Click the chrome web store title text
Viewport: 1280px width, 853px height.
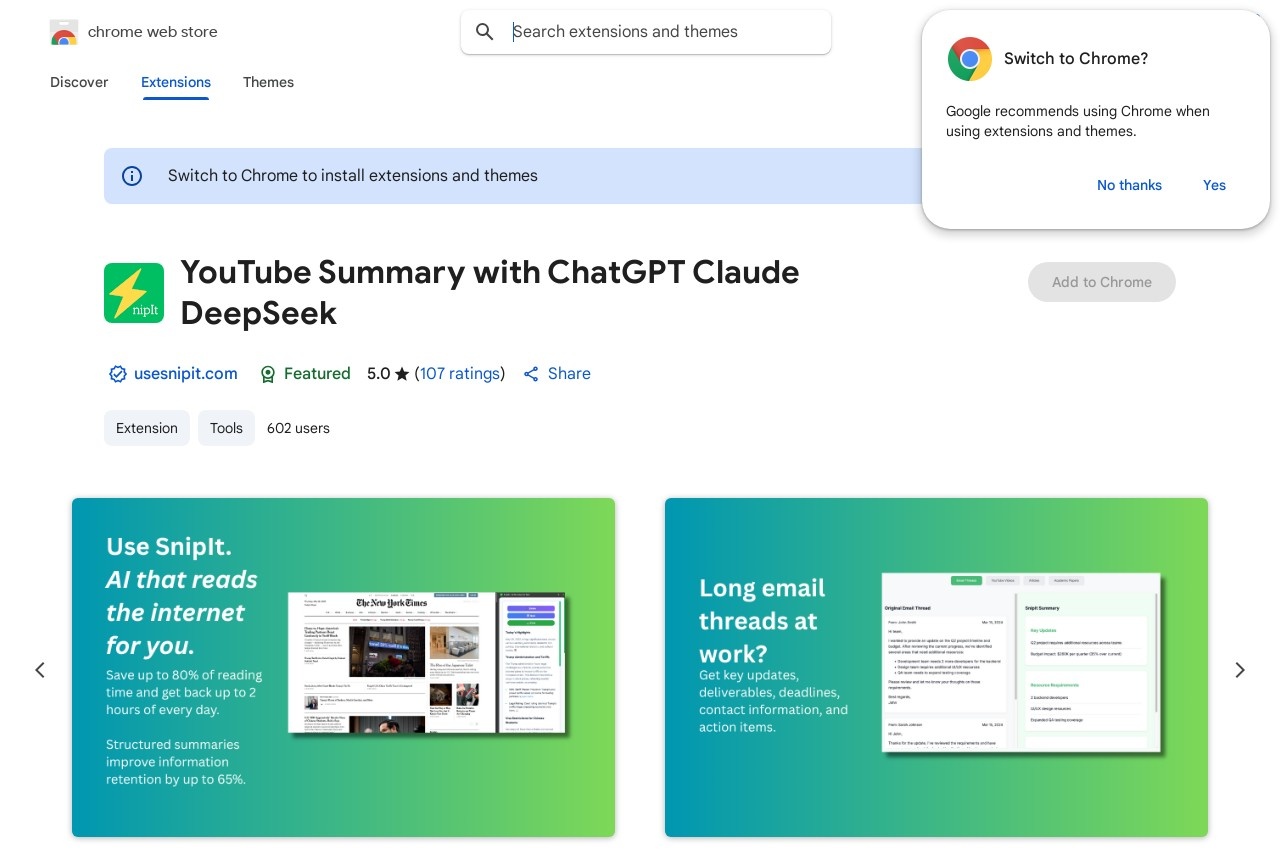(x=153, y=32)
